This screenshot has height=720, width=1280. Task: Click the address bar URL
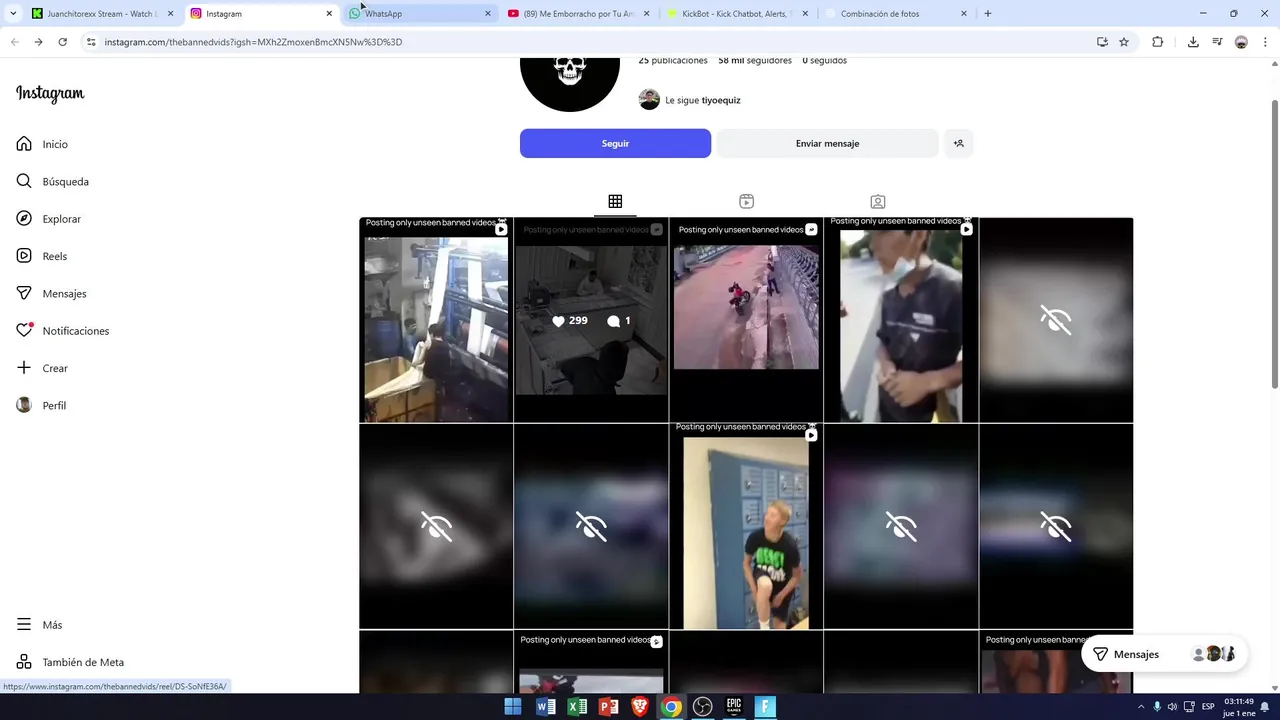253,42
